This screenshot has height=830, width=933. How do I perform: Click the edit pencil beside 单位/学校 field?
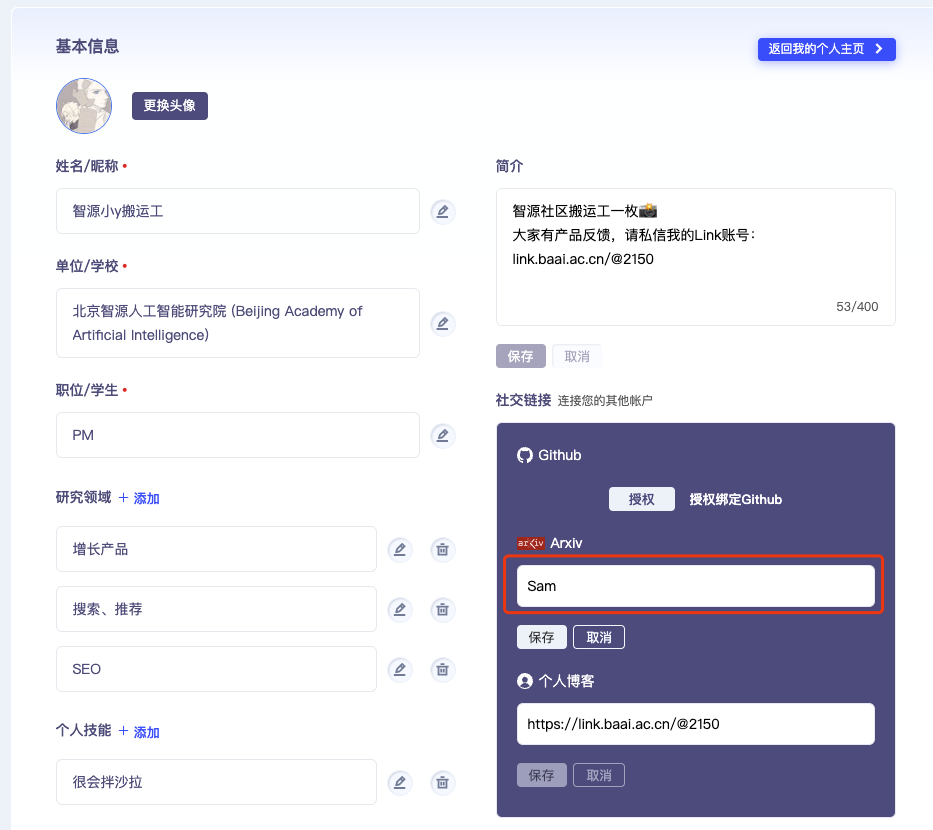click(443, 323)
